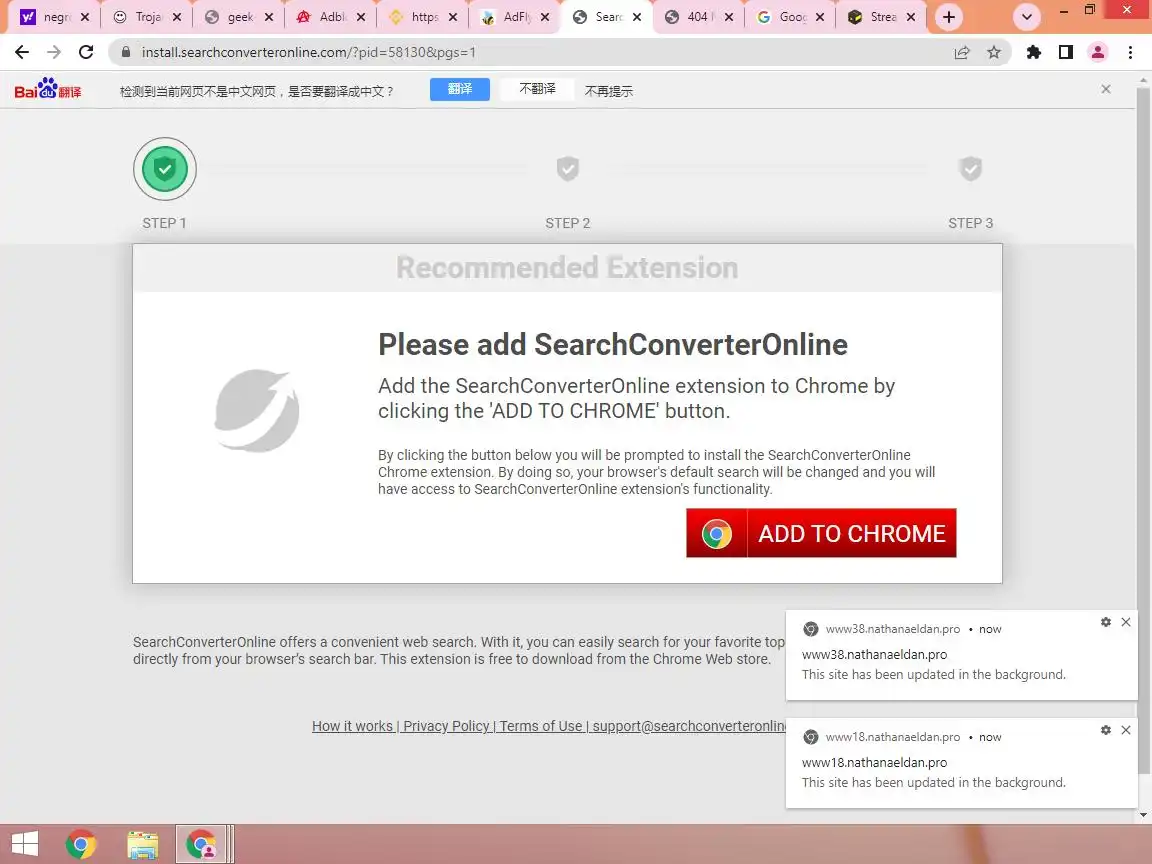This screenshot has height=864, width=1152.
Task: Expand the tab search dropdown arrow
Action: click(x=1027, y=17)
